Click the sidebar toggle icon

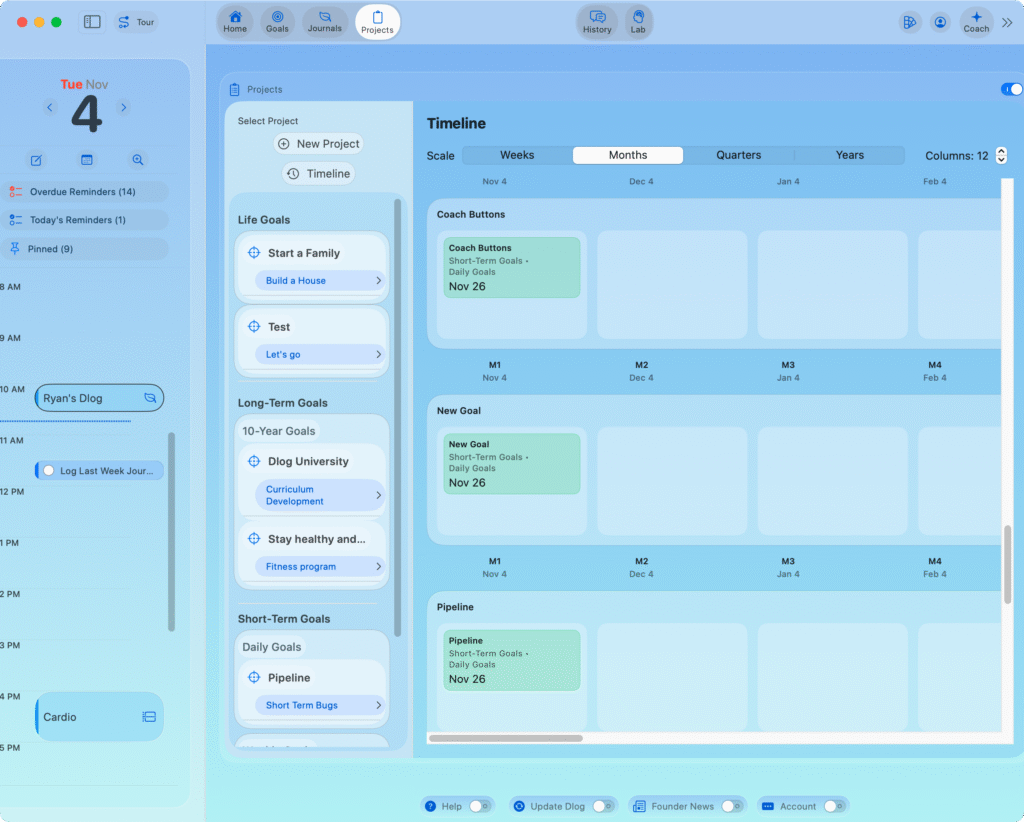point(92,22)
